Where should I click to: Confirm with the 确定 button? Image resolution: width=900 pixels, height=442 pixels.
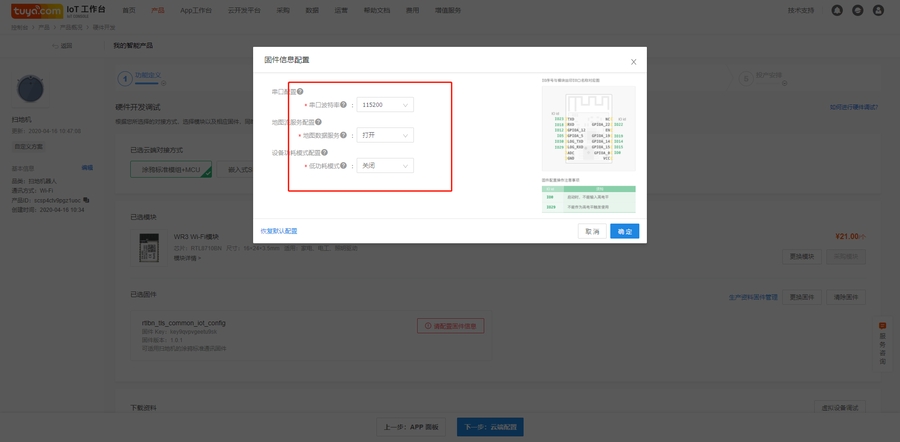coord(624,231)
